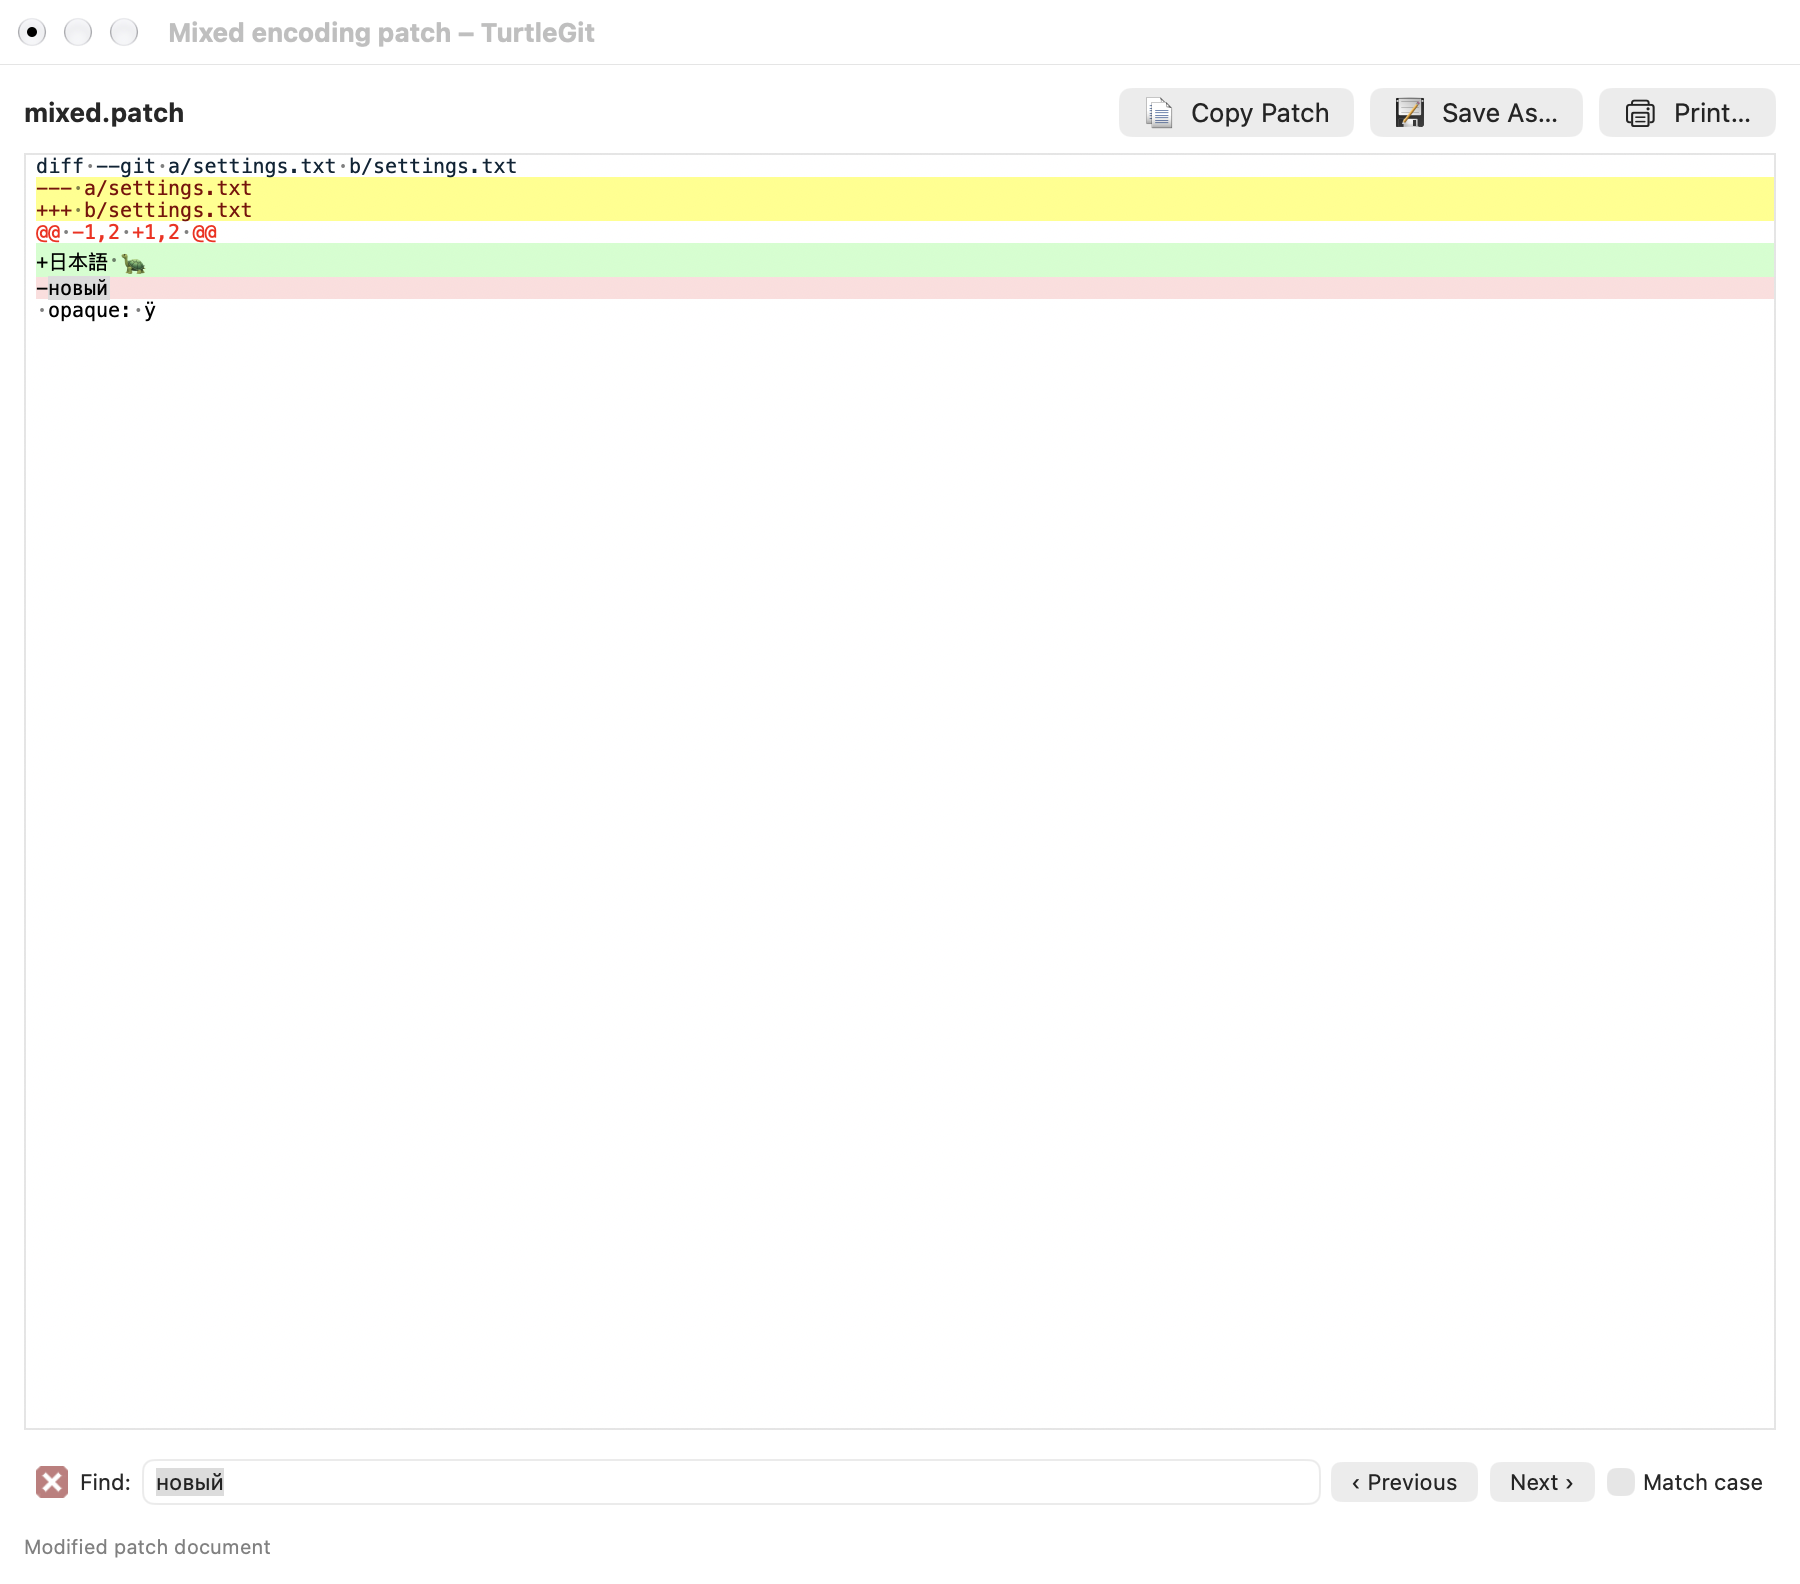Click the window close button in title bar
Image resolution: width=1800 pixels, height=1584 pixels.
pos(32,32)
